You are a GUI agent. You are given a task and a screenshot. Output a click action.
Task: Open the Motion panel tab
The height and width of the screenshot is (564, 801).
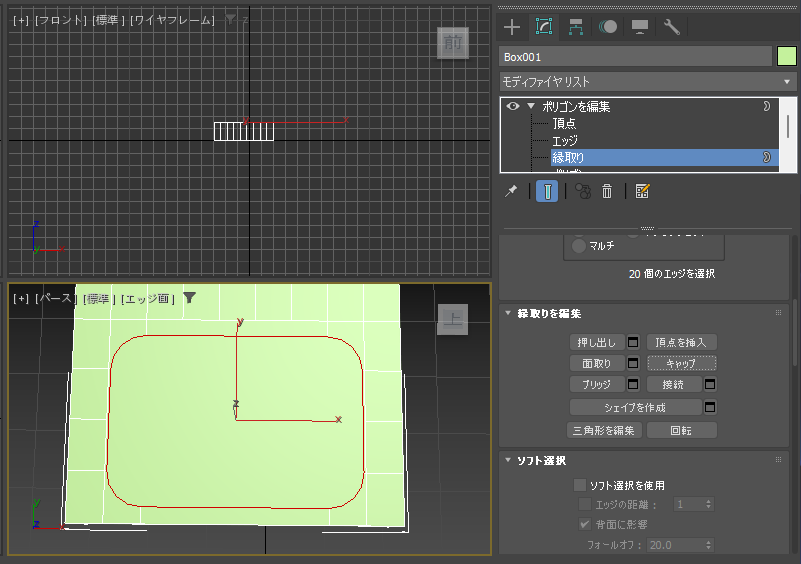click(608, 27)
